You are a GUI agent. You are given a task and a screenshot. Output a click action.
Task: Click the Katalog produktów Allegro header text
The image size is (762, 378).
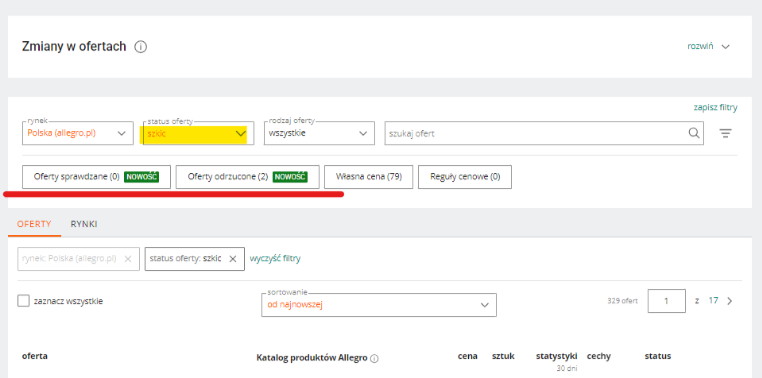click(x=312, y=358)
